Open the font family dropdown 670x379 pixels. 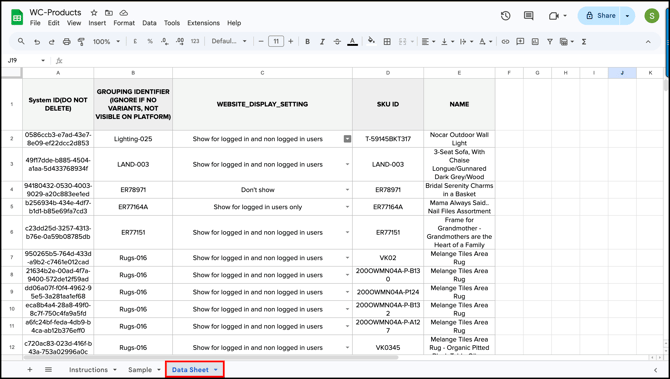click(229, 41)
